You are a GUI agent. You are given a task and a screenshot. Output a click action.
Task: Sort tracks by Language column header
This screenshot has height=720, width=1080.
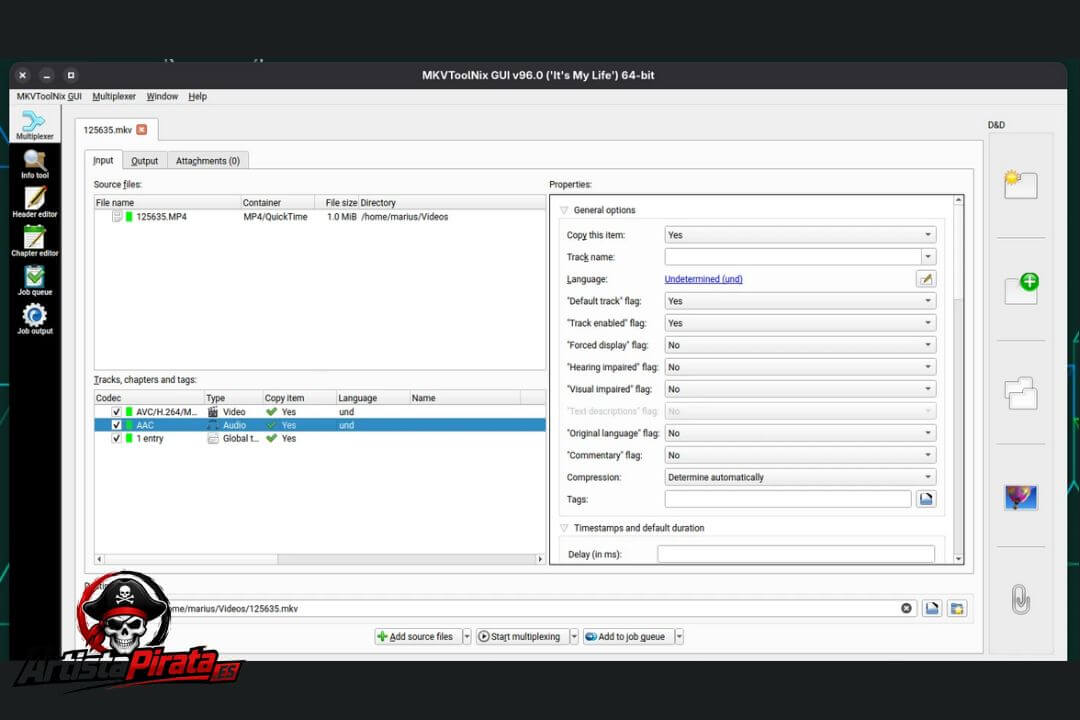[x=373, y=398]
